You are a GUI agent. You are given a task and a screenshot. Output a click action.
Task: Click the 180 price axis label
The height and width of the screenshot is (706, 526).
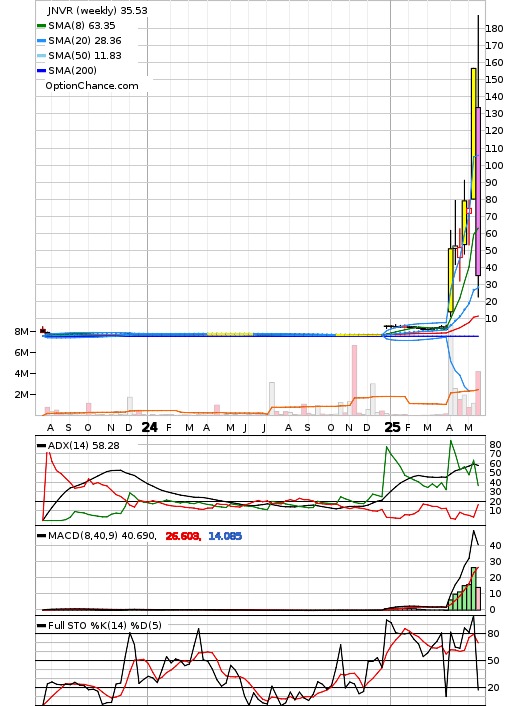click(494, 28)
